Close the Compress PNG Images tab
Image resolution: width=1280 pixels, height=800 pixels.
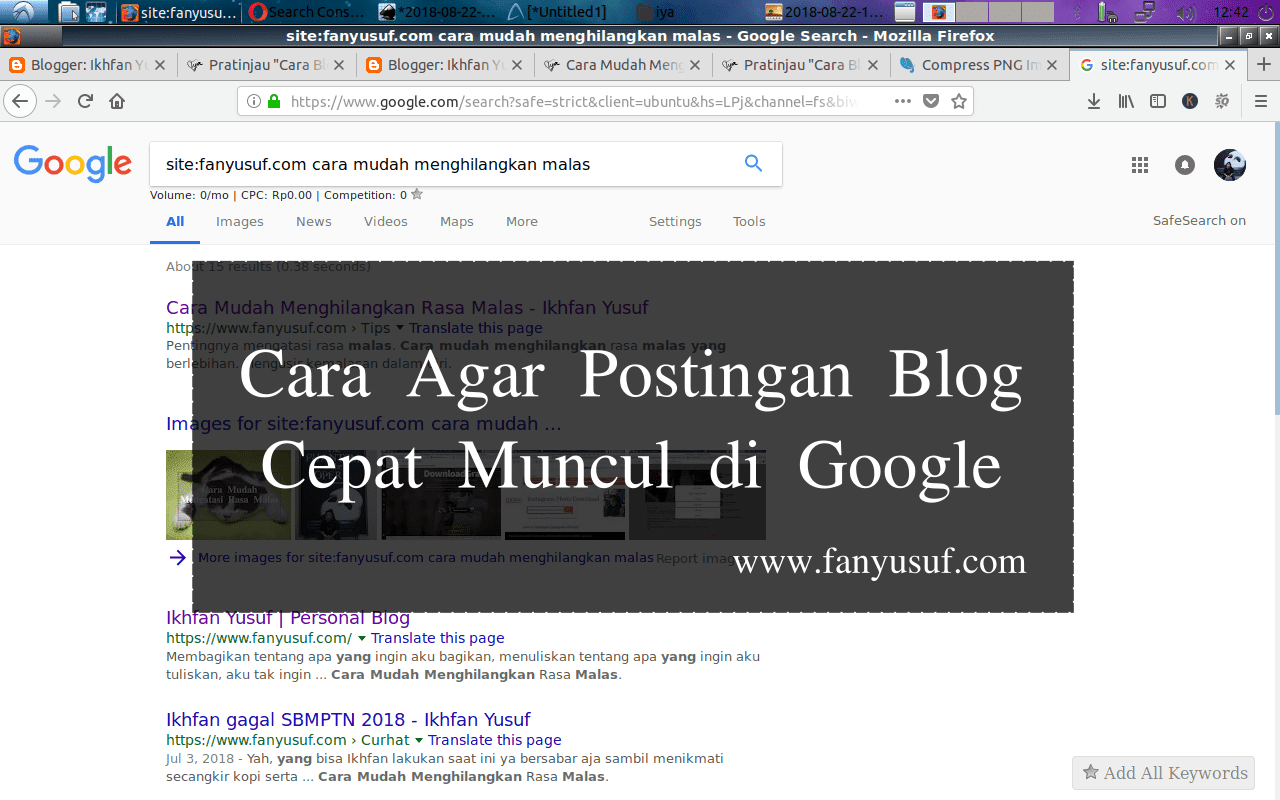[1052, 65]
